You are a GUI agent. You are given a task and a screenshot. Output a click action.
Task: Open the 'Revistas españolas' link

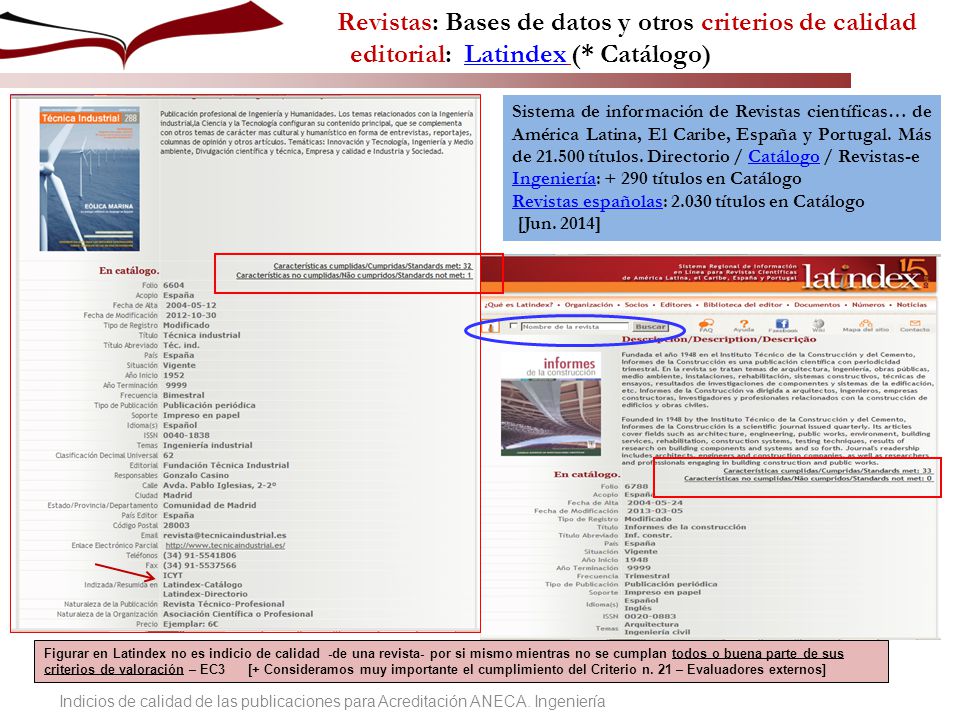coord(587,201)
